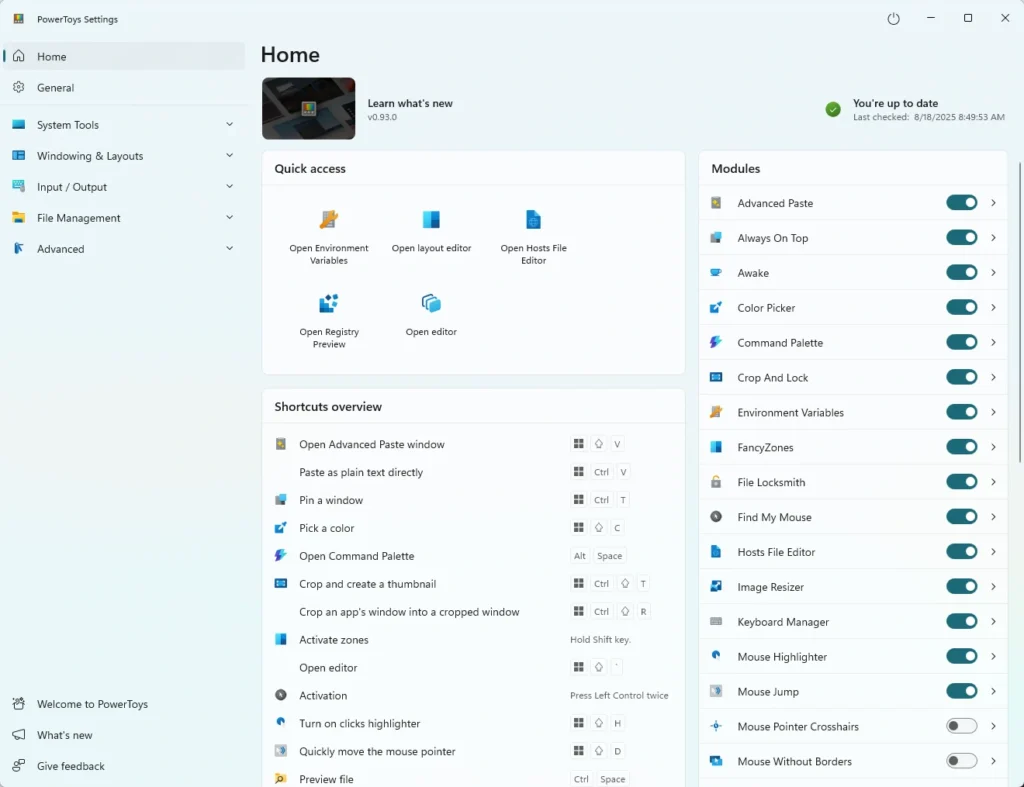The image size is (1024, 787).
Task: Click the Awake icon in Modules list
Action: click(716, 272)
